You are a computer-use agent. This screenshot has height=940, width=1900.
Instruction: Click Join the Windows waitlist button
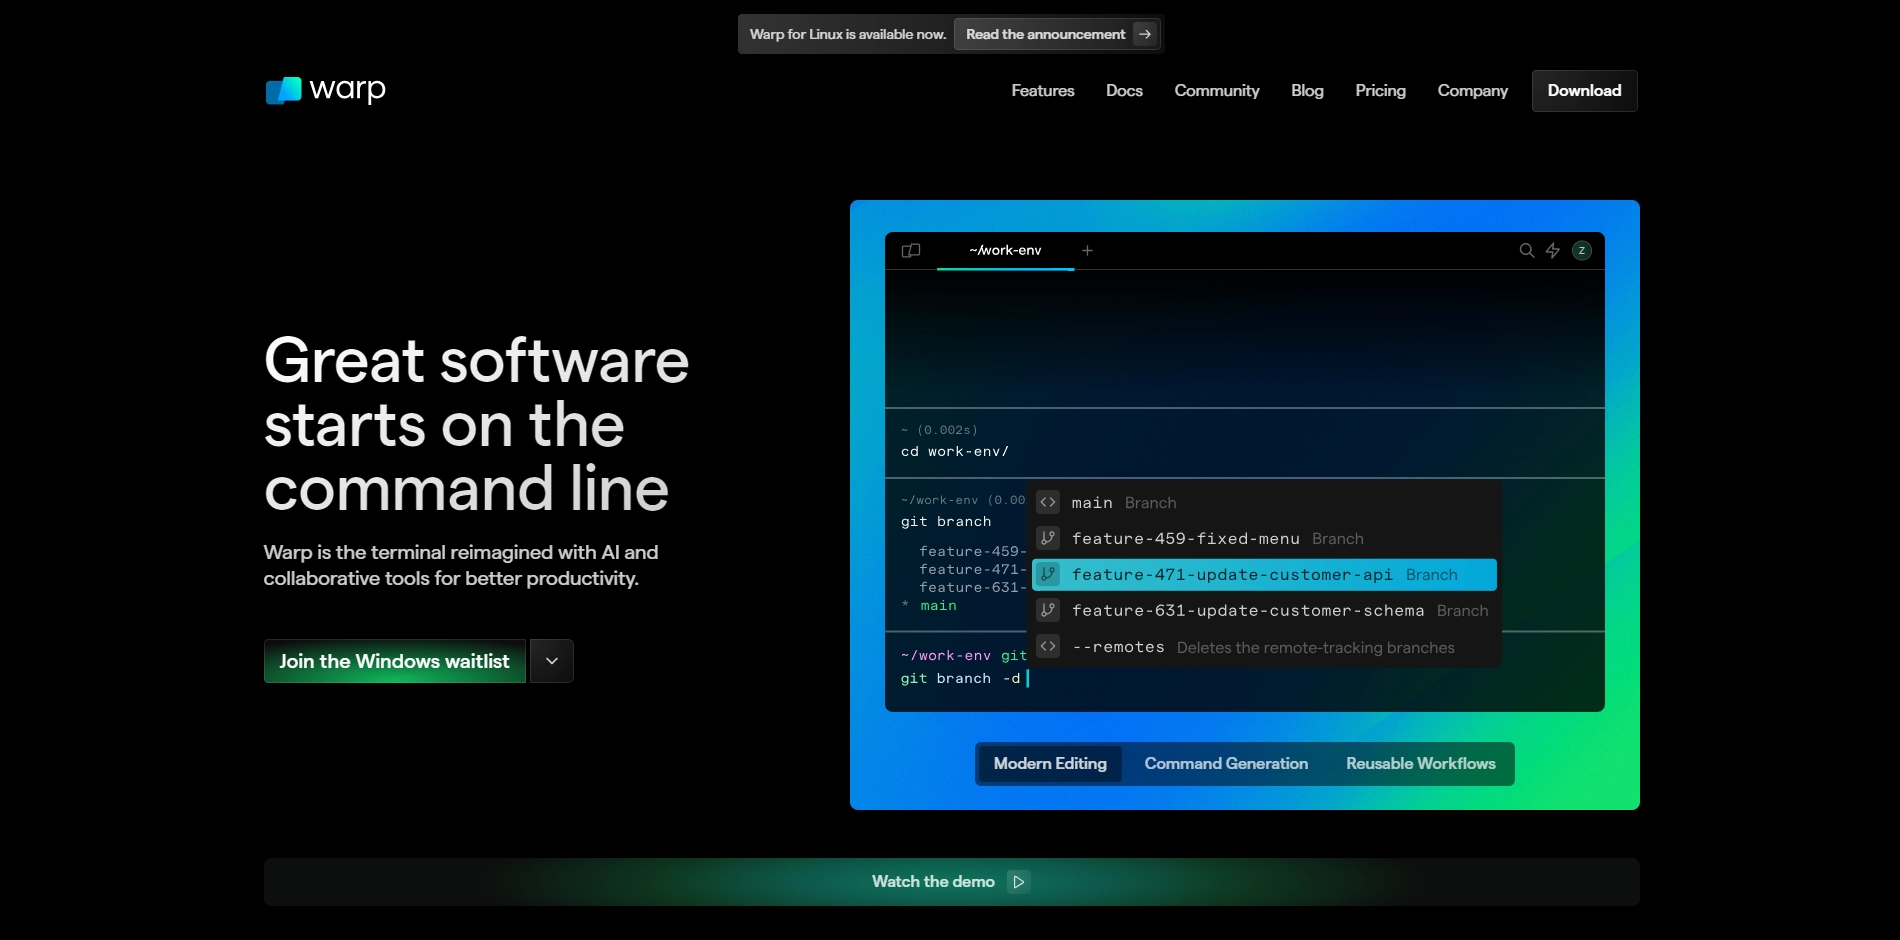click(394, 661)
